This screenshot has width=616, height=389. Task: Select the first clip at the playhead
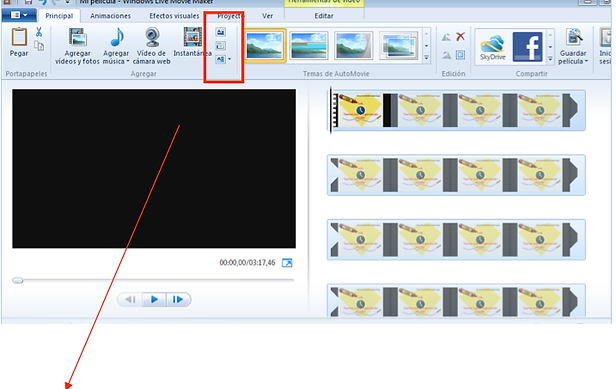(x=360, y=110)
